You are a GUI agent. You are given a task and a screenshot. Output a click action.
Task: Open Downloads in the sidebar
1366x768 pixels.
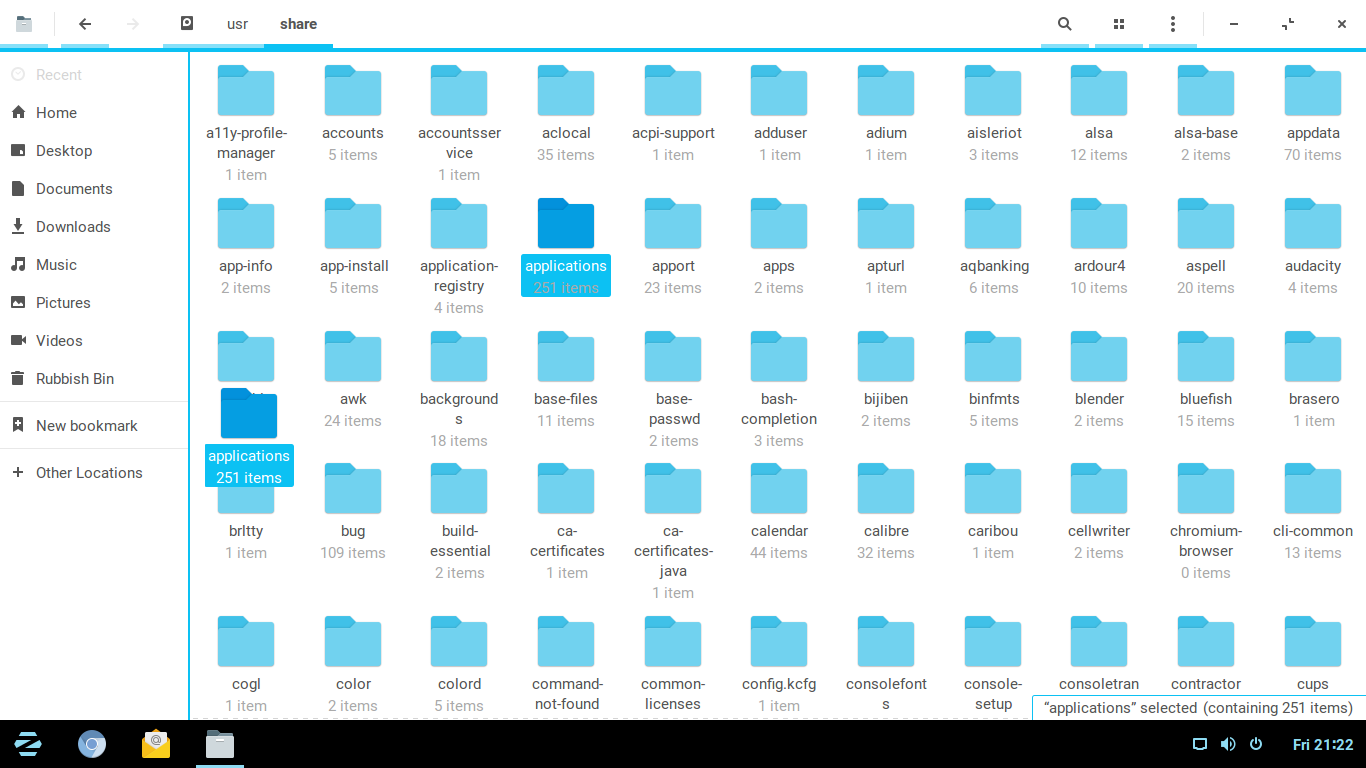pyautogui.click(x=73, y=227)
